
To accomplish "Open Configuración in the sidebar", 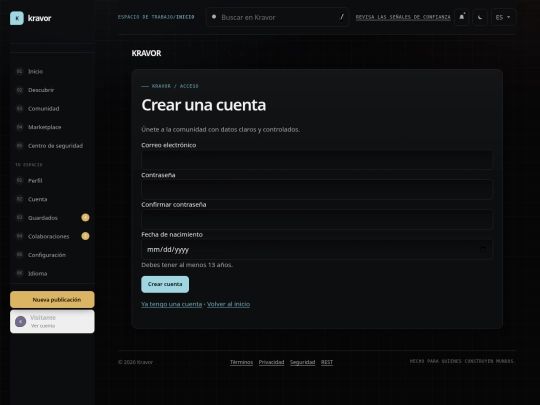I will (52, 255).
